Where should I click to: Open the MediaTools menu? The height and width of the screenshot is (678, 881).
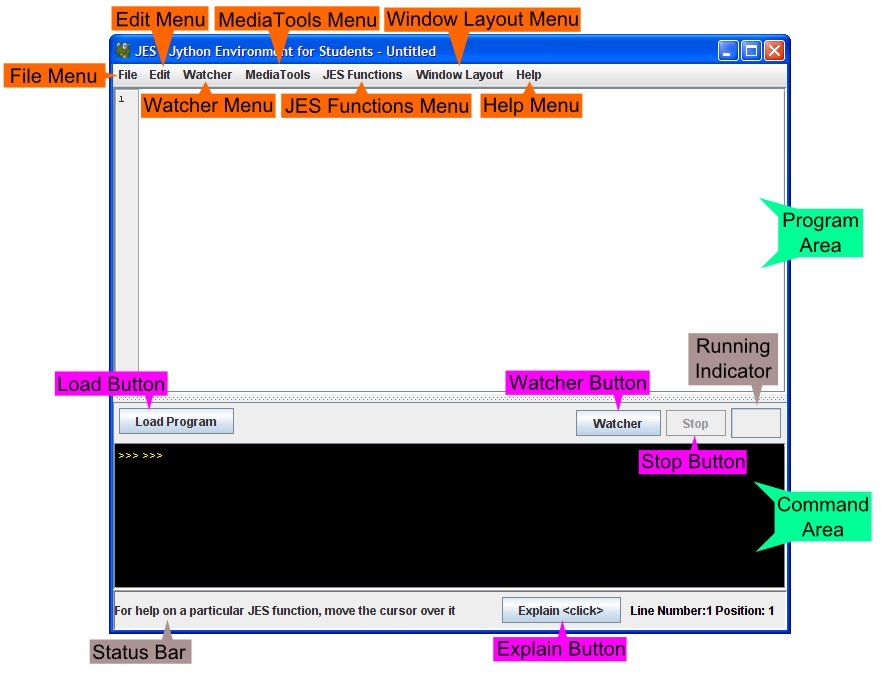pyautogui.click(x=277, y=75)
